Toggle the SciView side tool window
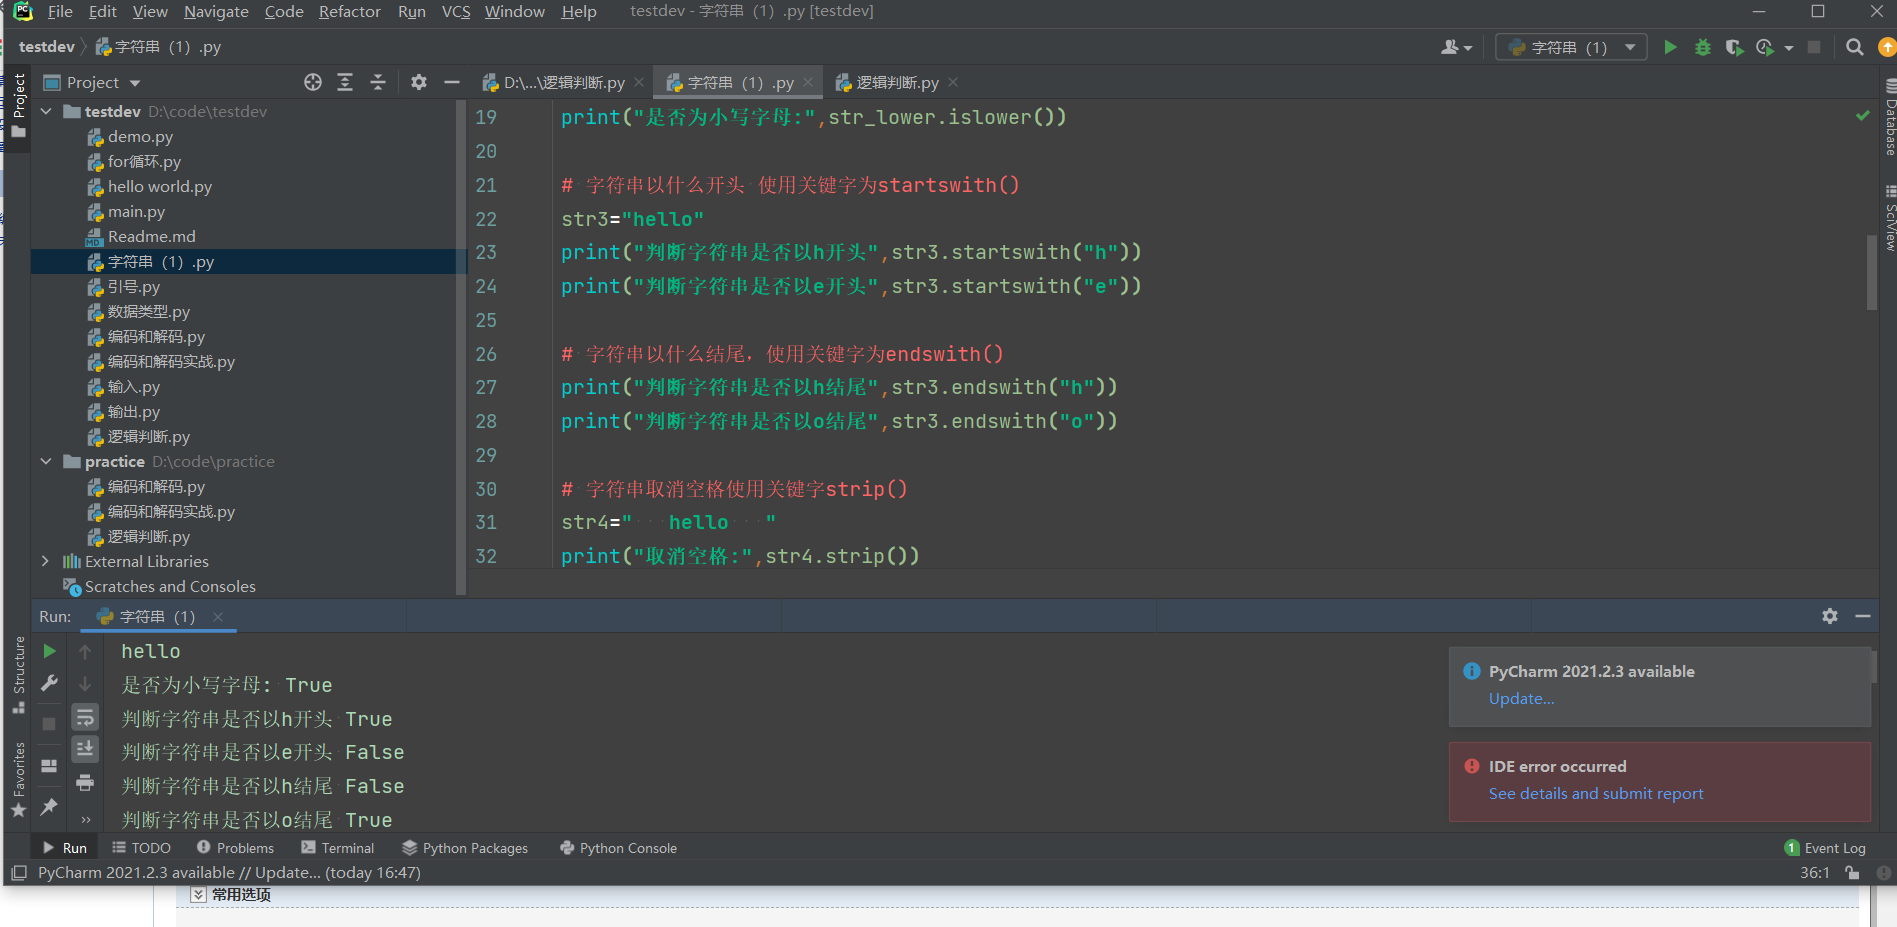The height and width of the screenshot is (927, 1897). click(1889, 218)
